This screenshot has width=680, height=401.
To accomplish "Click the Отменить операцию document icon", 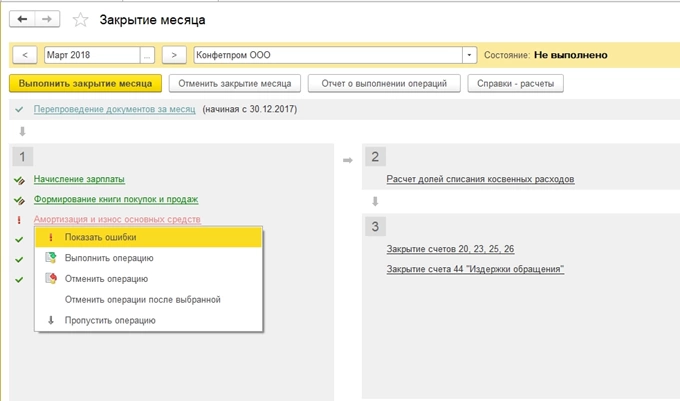I will tap(51, 278).
